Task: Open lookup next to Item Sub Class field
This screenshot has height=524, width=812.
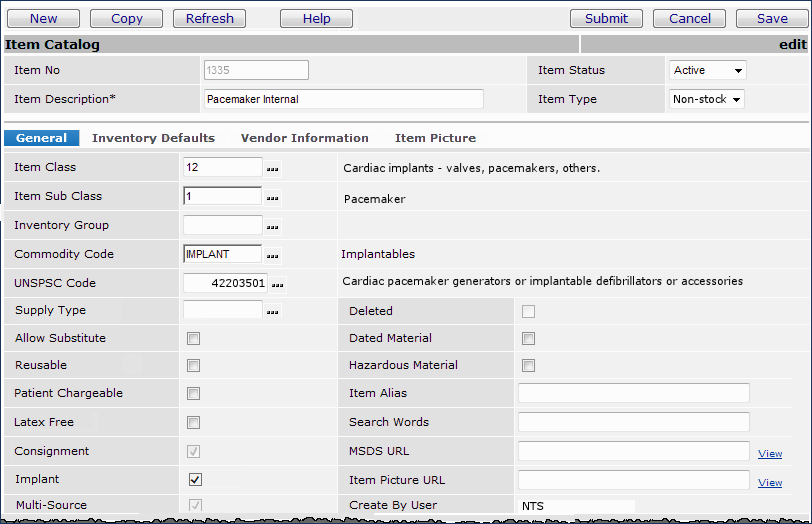Action: pyautogui.click(x=273, y=197)
